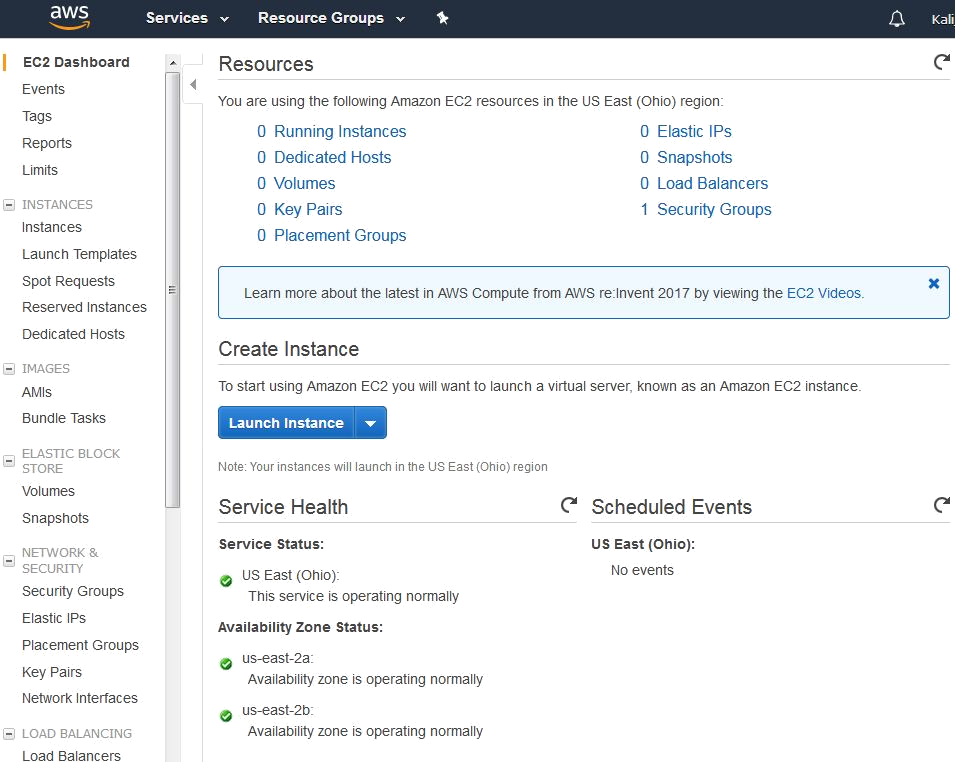The image size is (955, 762).
Task: Click the AWS logo home icon
Action: (x=69, y=18)
